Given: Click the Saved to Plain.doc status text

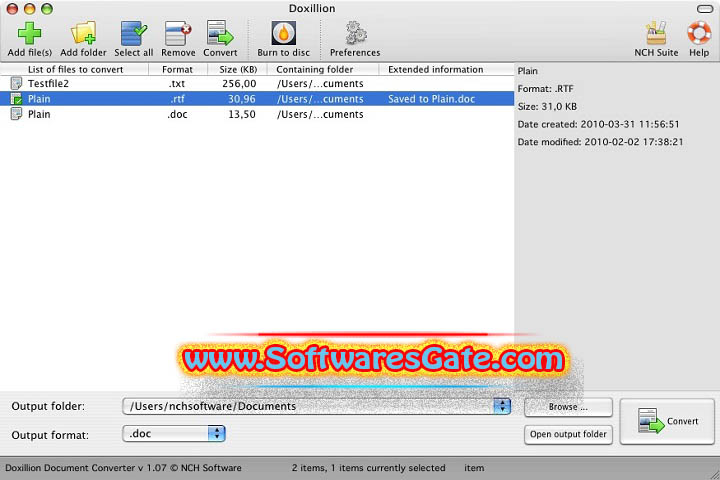Looking at the screenshot, I should 432,99.
